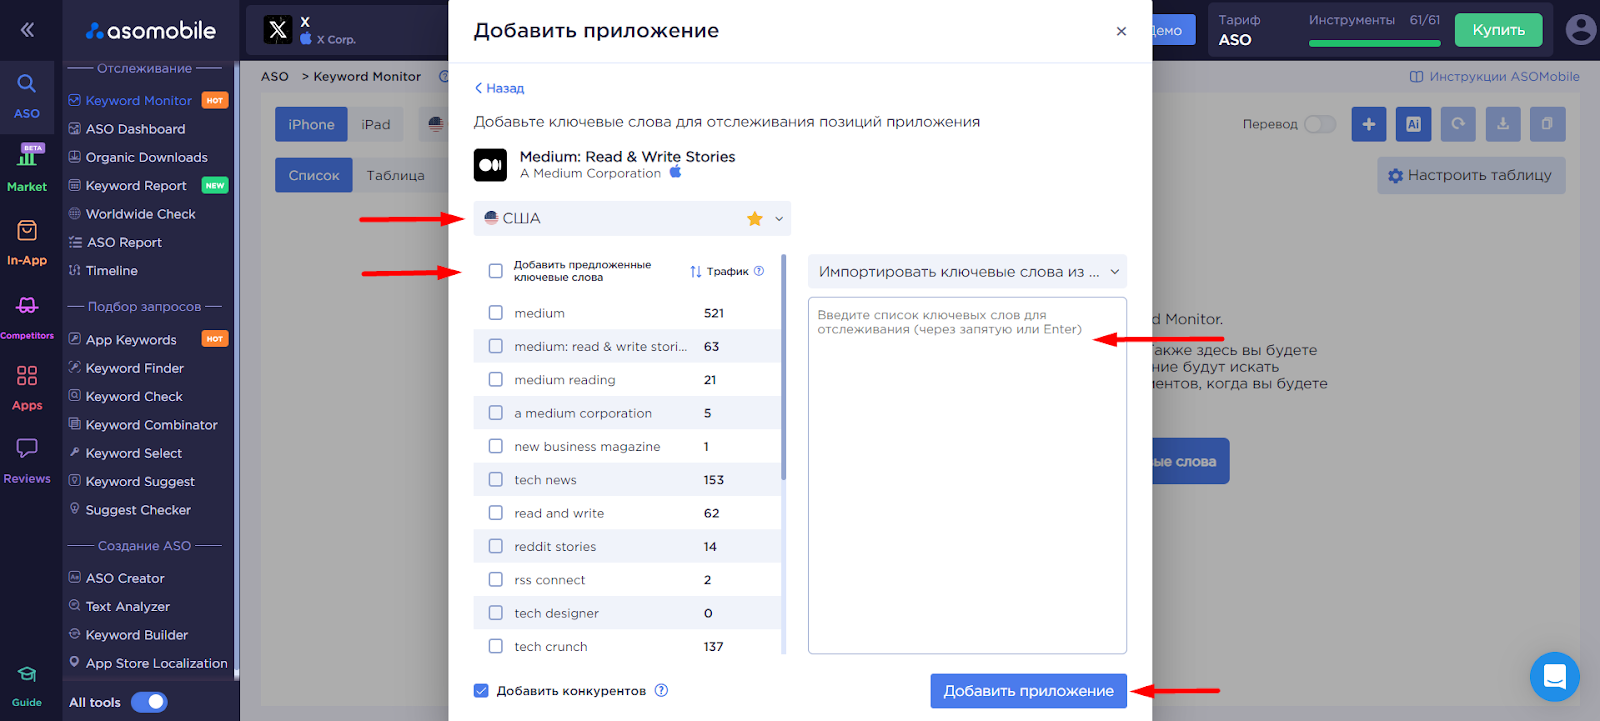1600x721 pixels.
Task: Open Инструкции ASOMobile link
Action: [x=1494, y=76]
